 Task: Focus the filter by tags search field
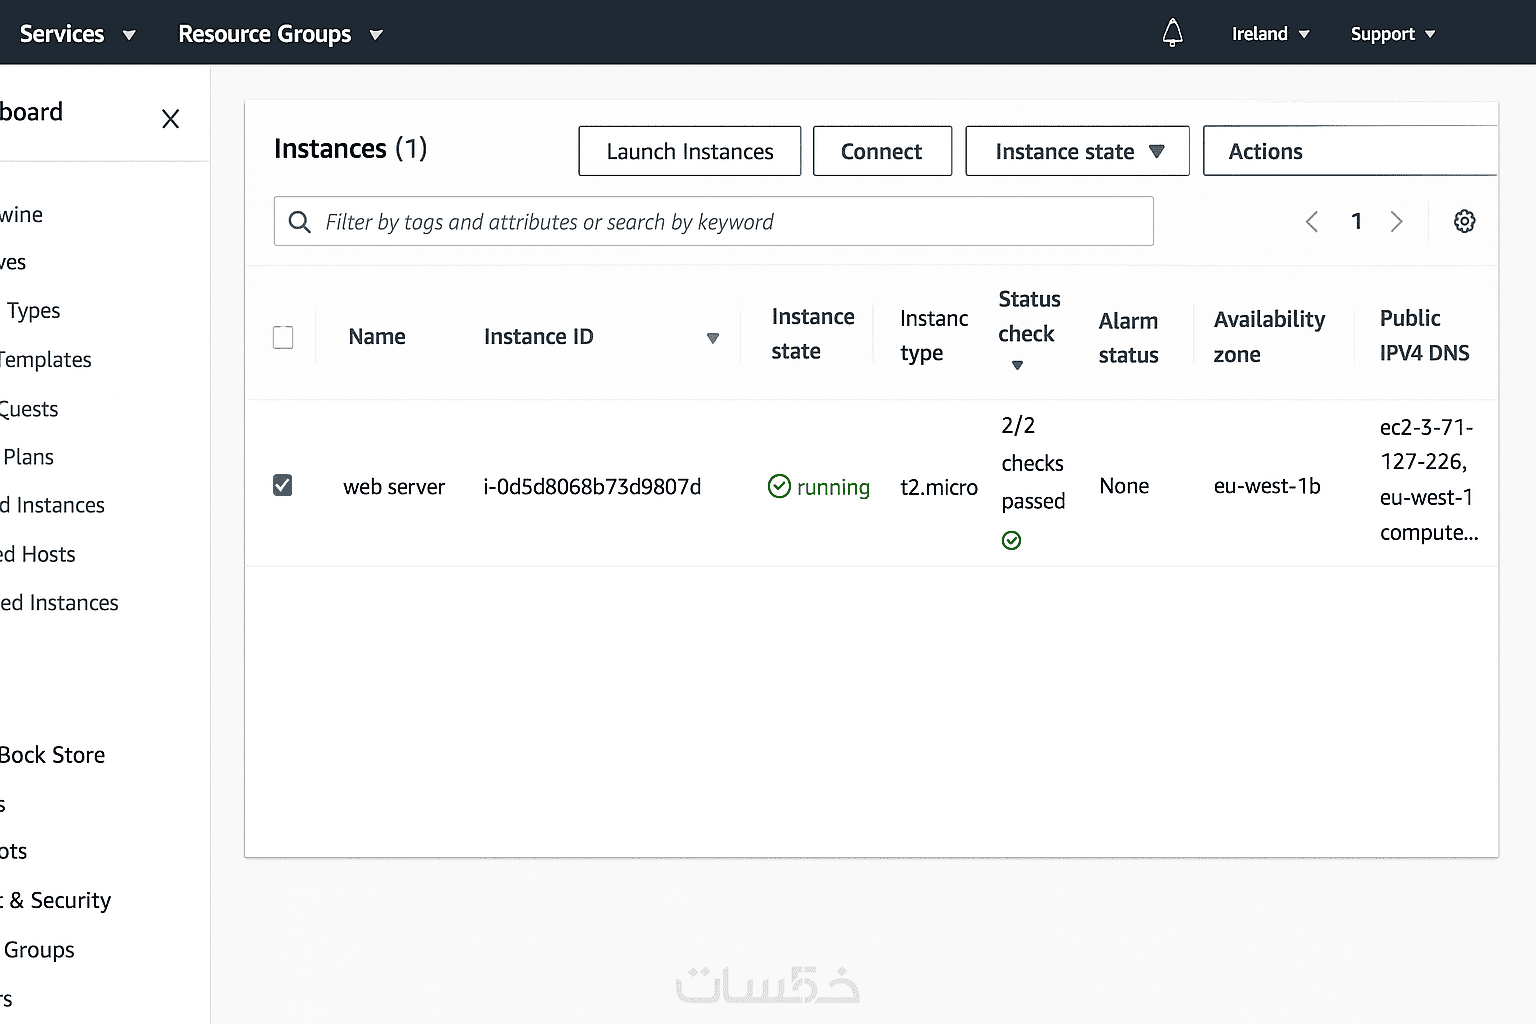coord(730,222)
